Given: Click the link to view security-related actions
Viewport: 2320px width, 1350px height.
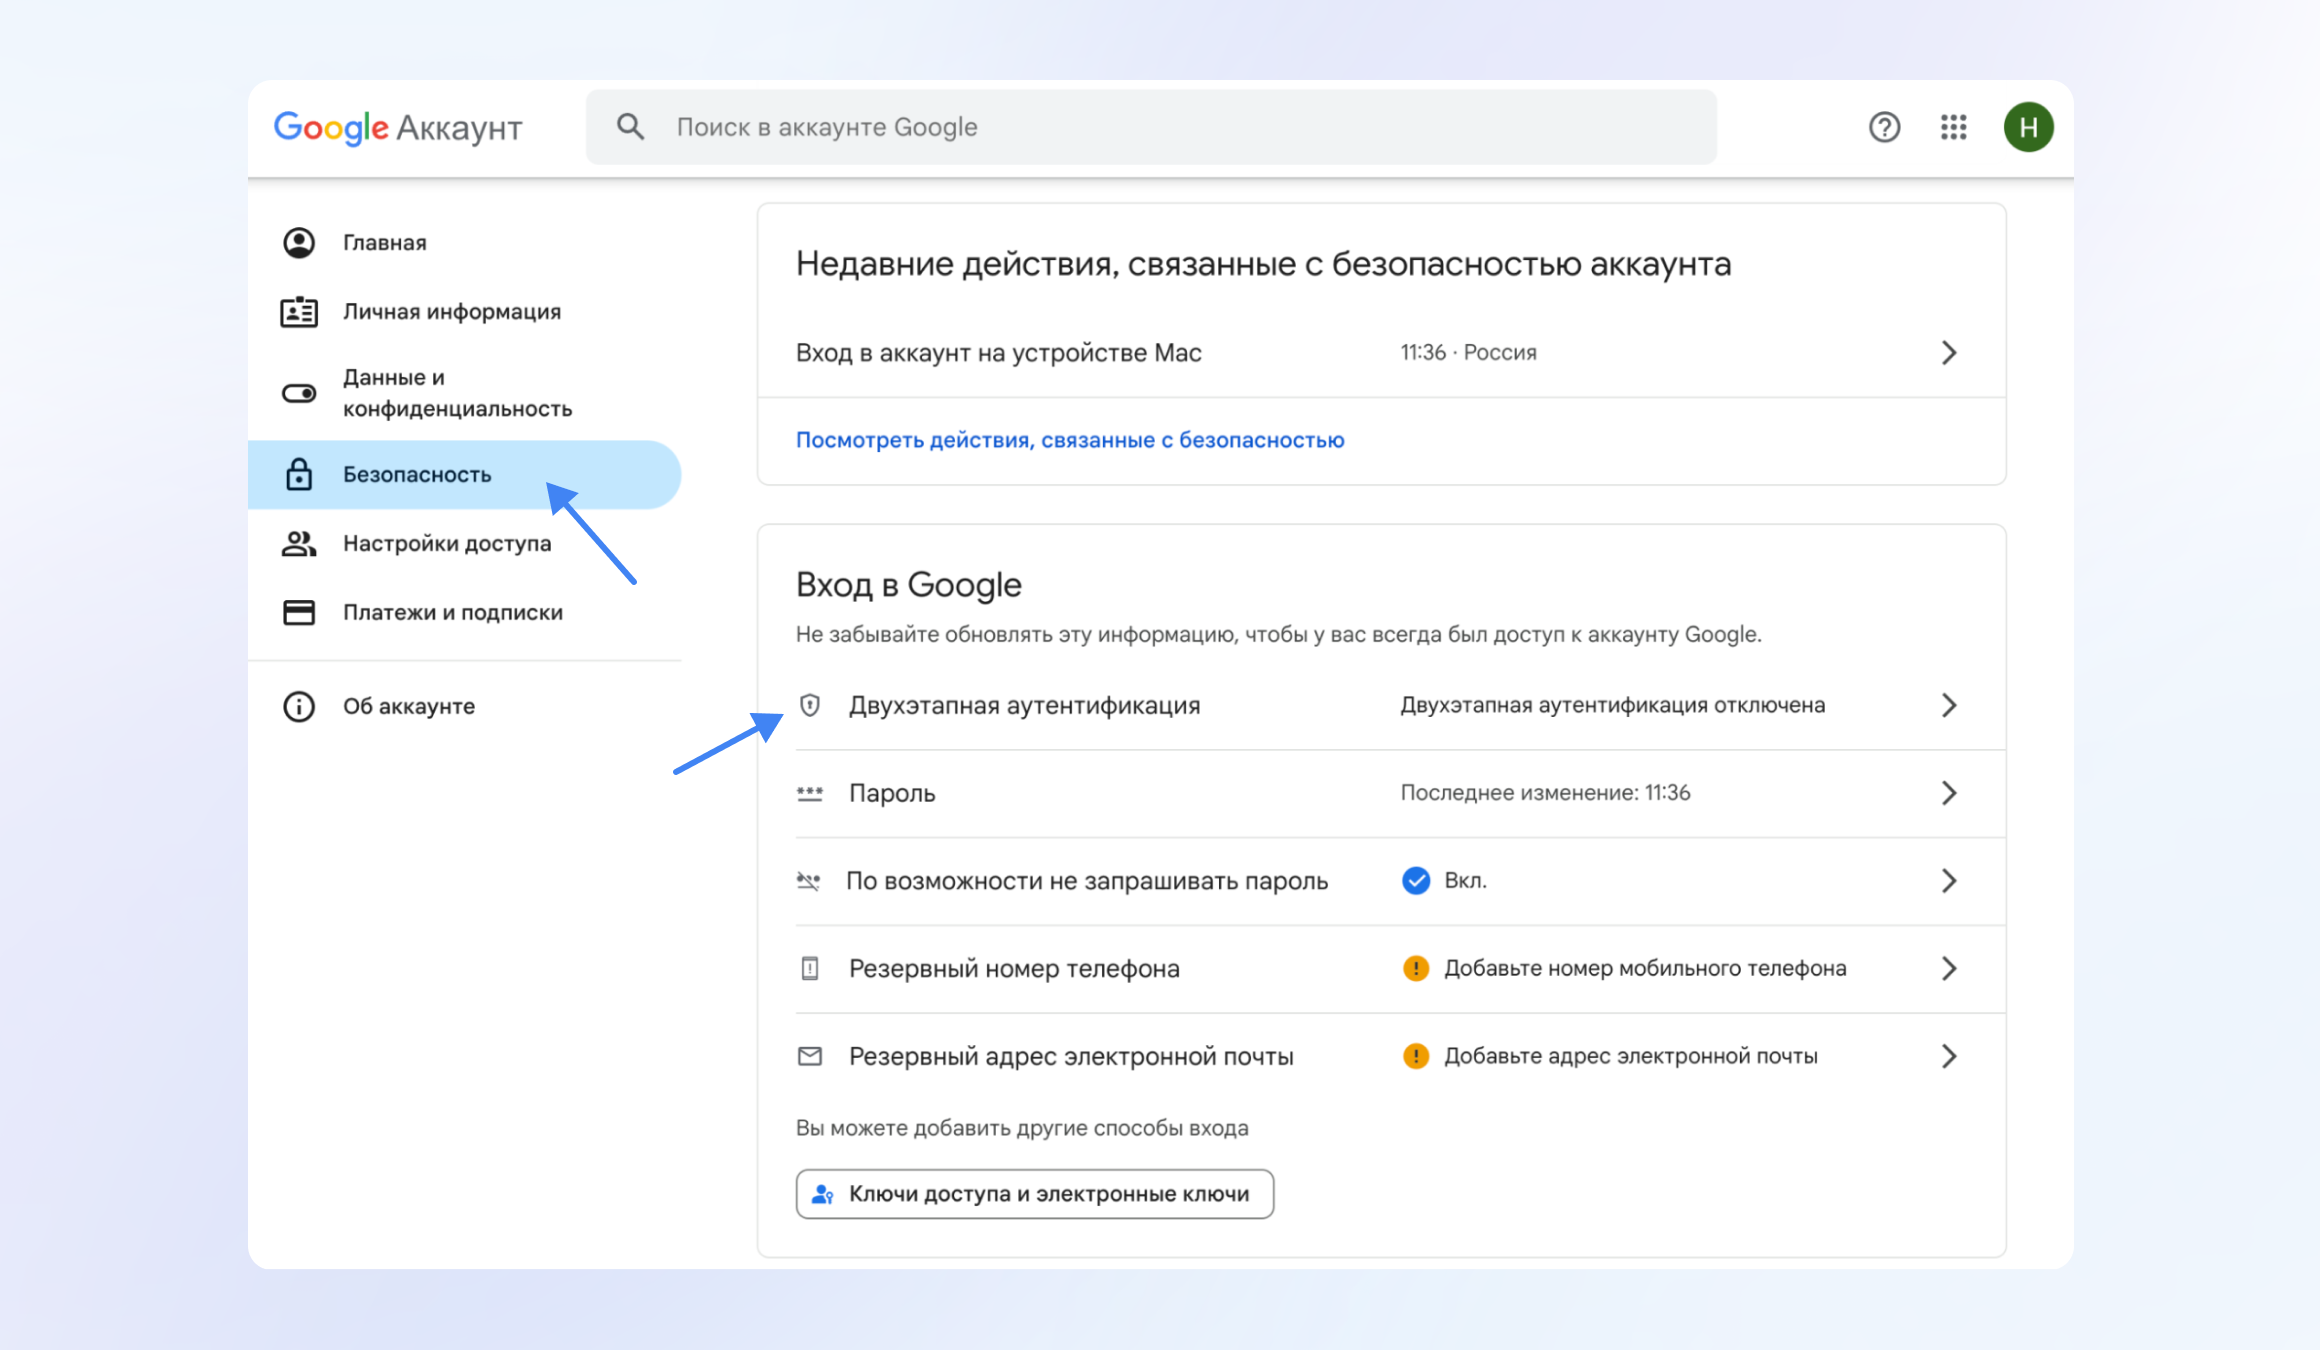Looking at the screenshot, I should (x=1069, y=440).
